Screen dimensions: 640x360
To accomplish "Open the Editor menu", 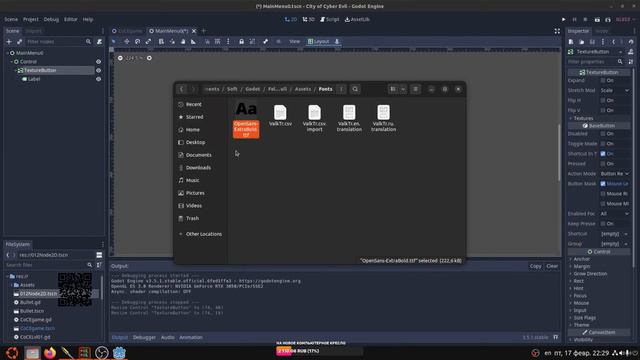I will [x=71, y=19].
